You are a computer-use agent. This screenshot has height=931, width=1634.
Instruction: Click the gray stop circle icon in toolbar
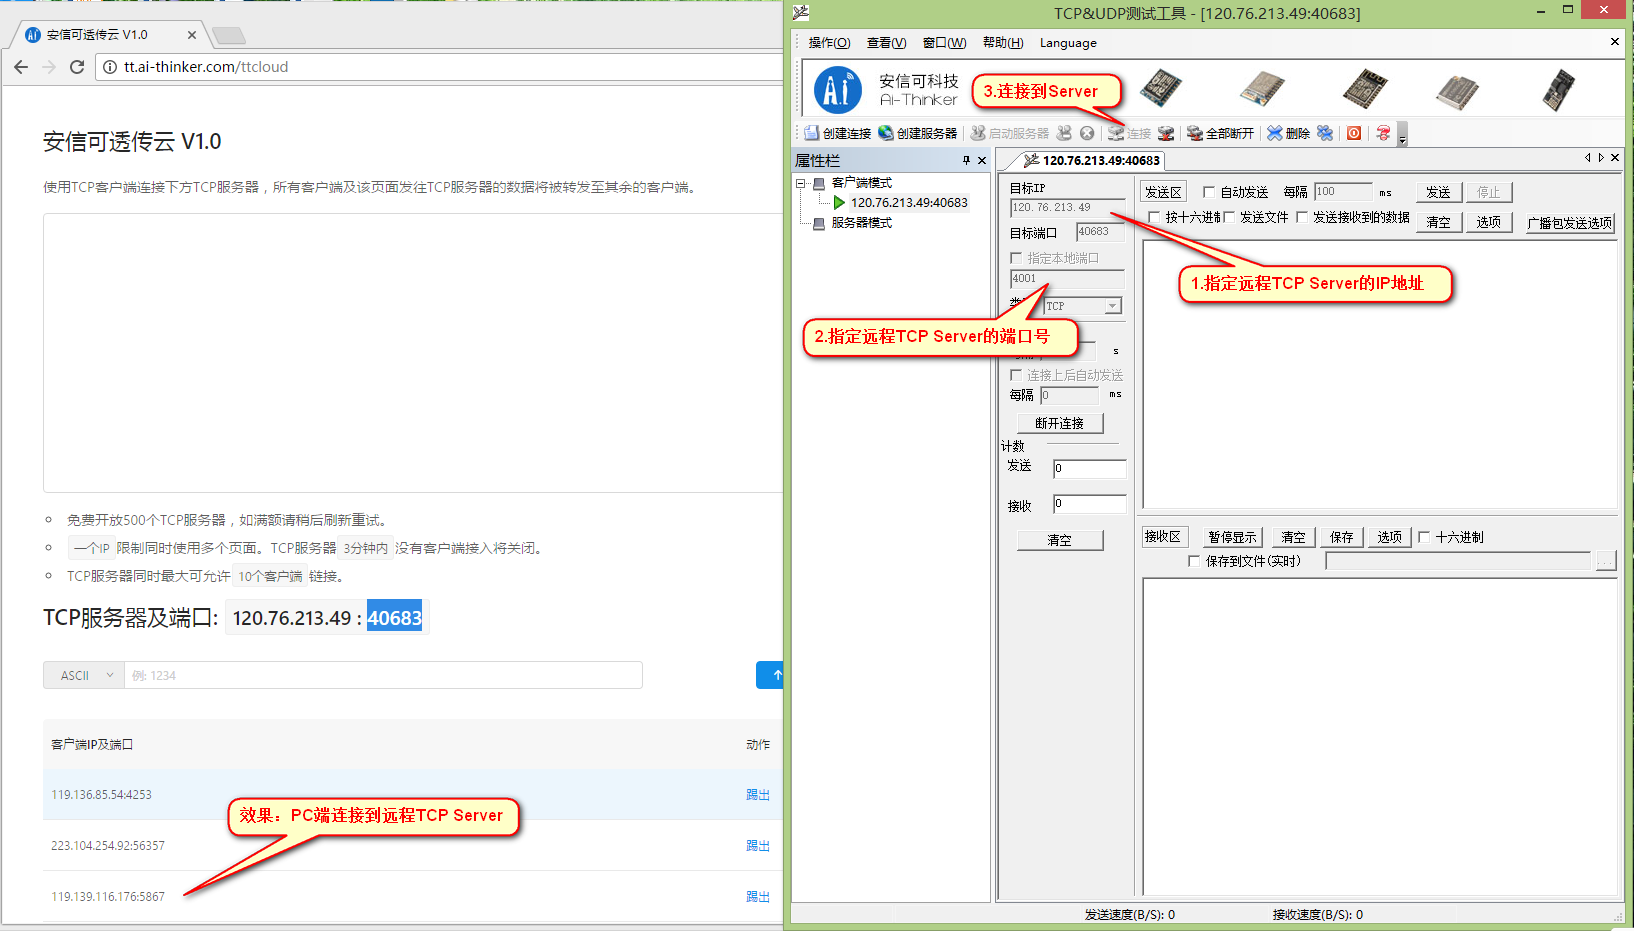(1087, 133)
